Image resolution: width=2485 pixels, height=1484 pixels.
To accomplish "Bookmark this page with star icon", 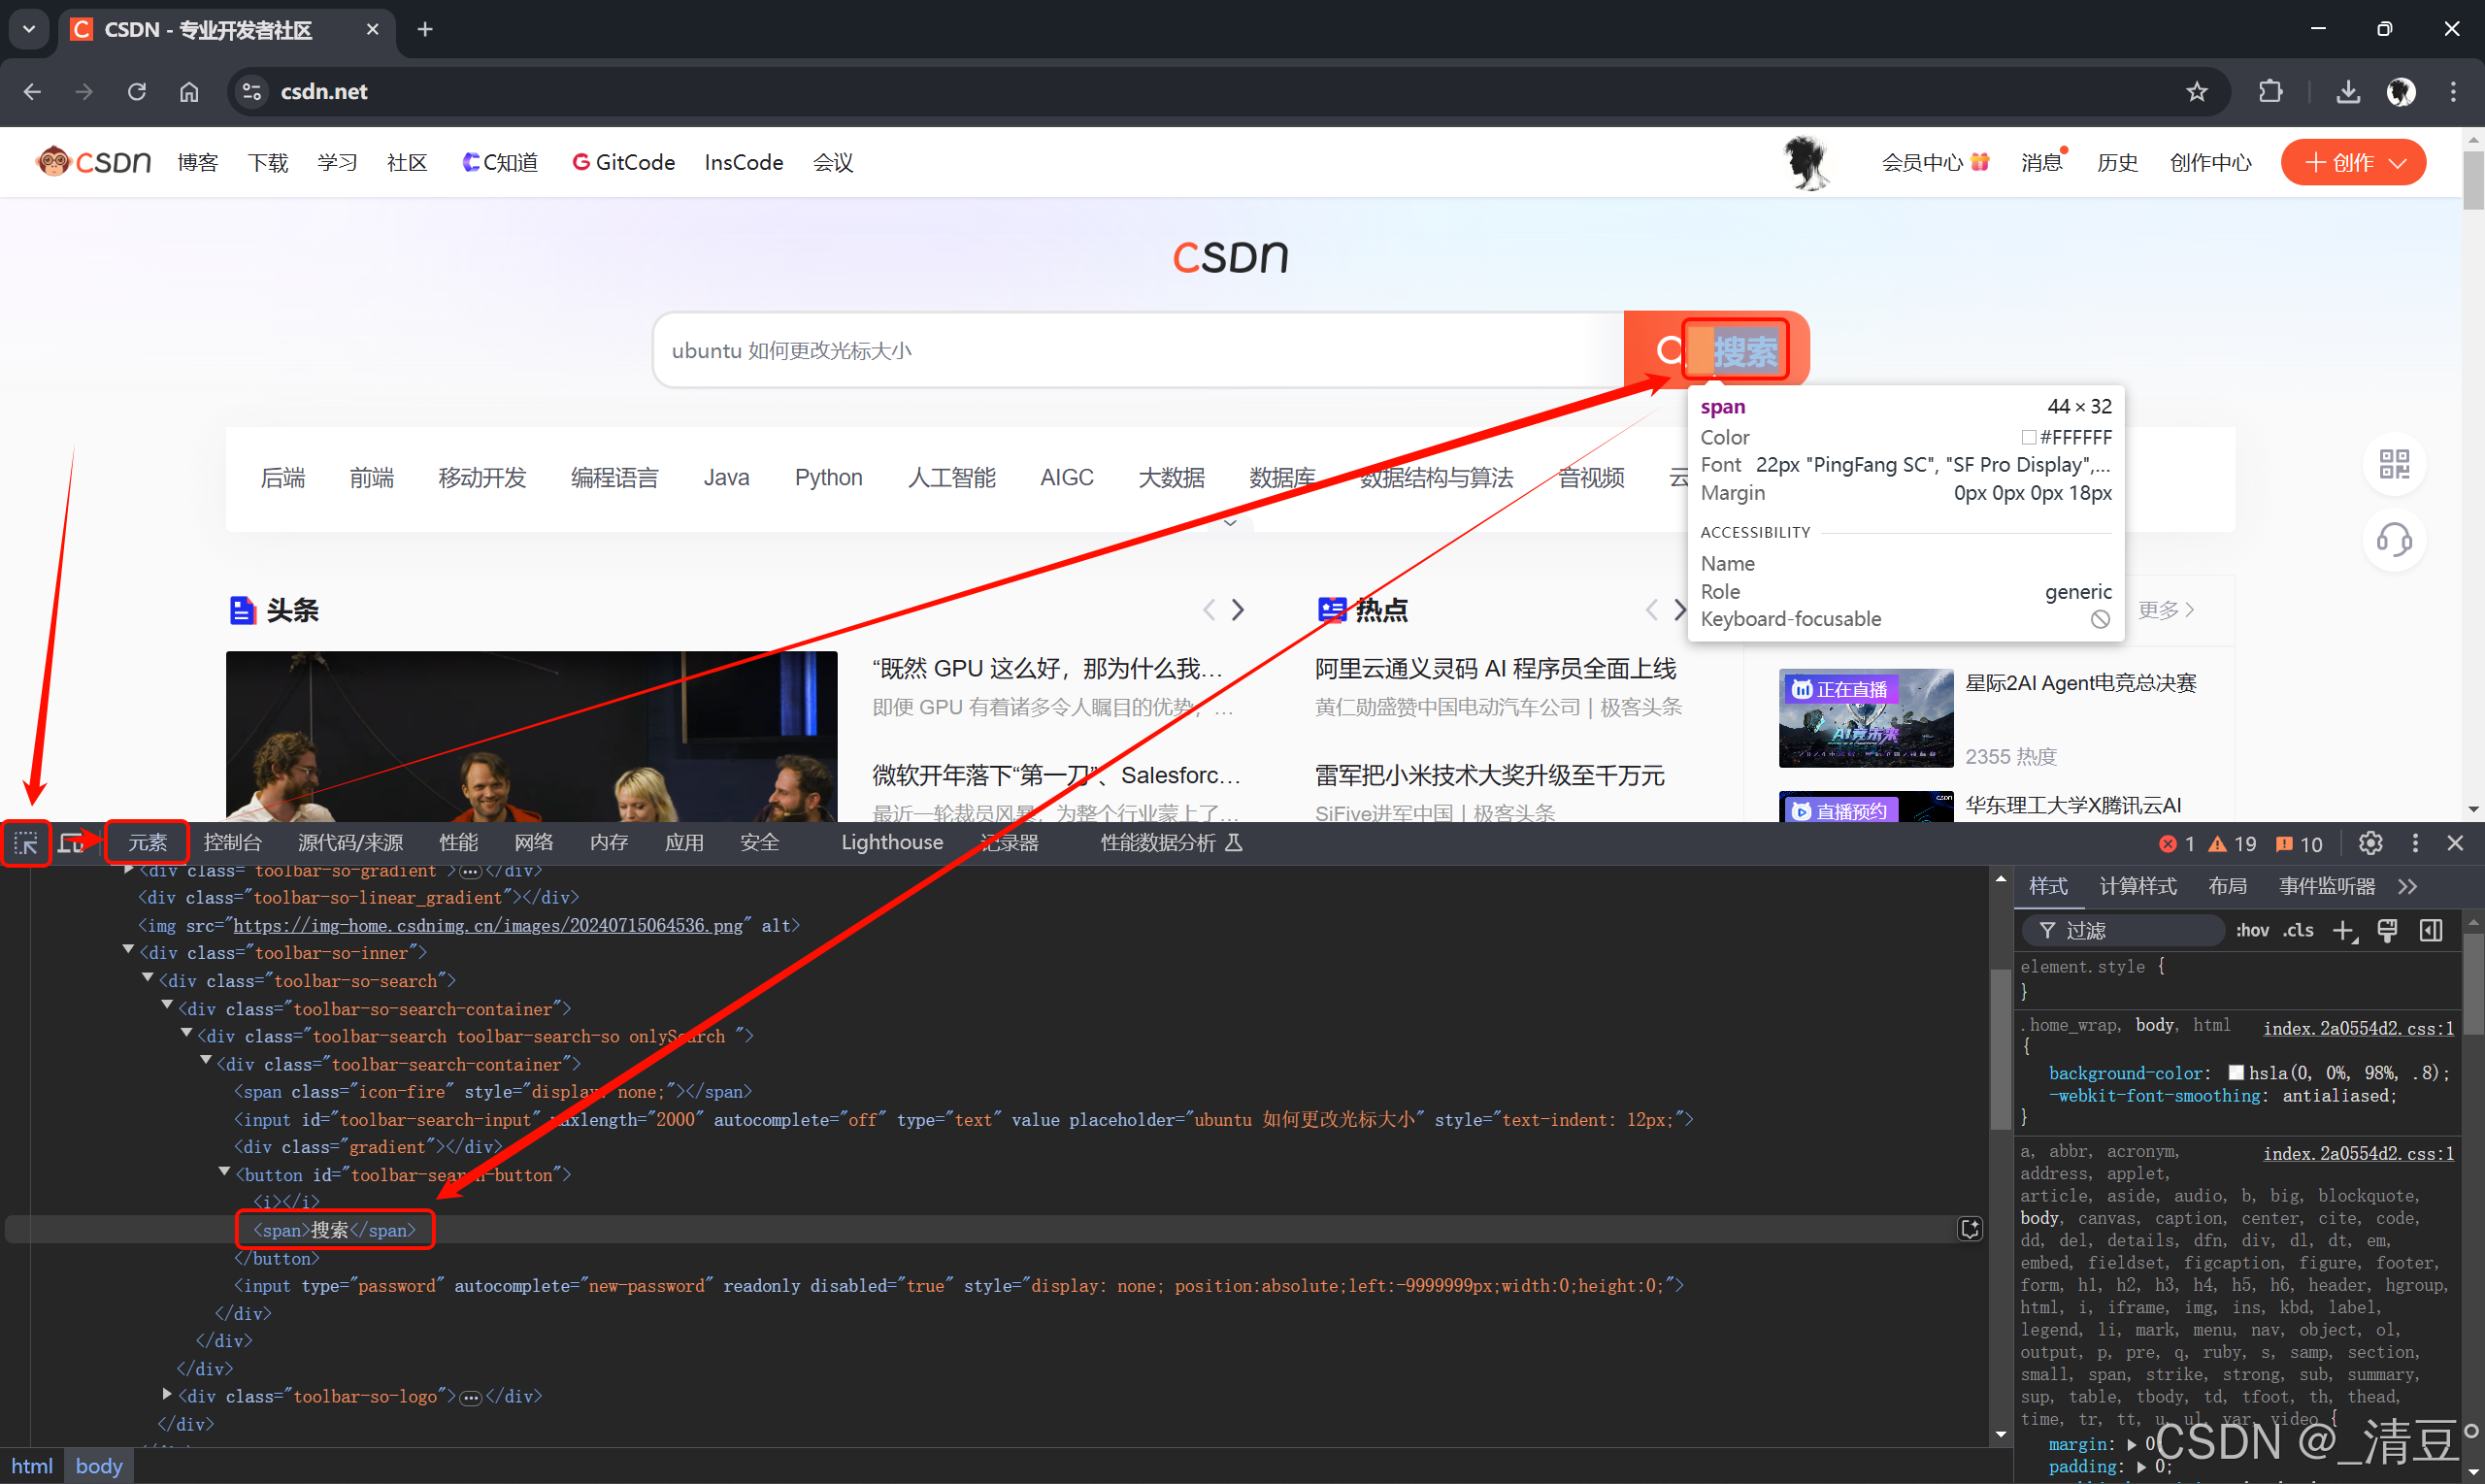I will click(x=2197, y=92).
